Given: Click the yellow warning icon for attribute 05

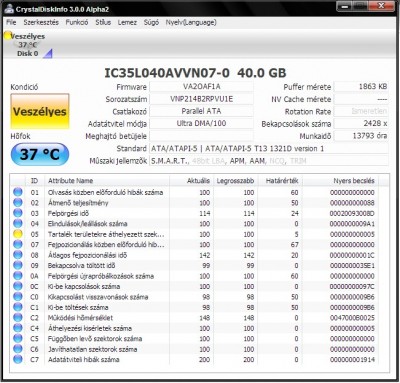Looking at the screenshot, I should (x=18, y=234).
